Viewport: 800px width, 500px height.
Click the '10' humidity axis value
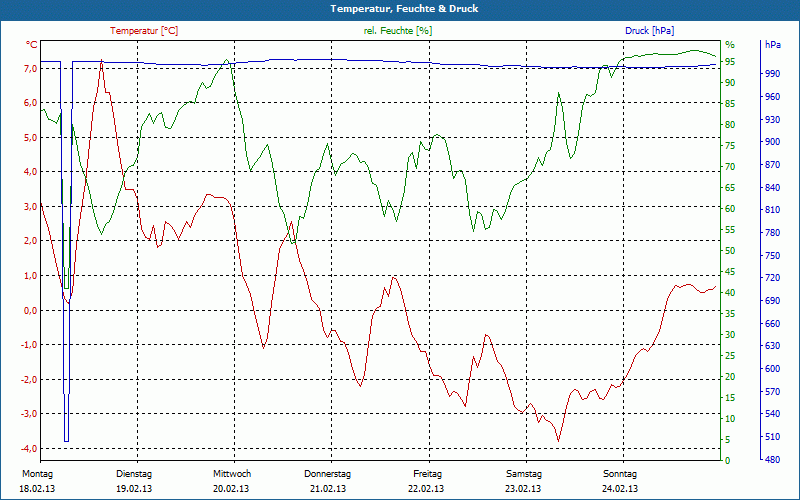click(730, 418)
